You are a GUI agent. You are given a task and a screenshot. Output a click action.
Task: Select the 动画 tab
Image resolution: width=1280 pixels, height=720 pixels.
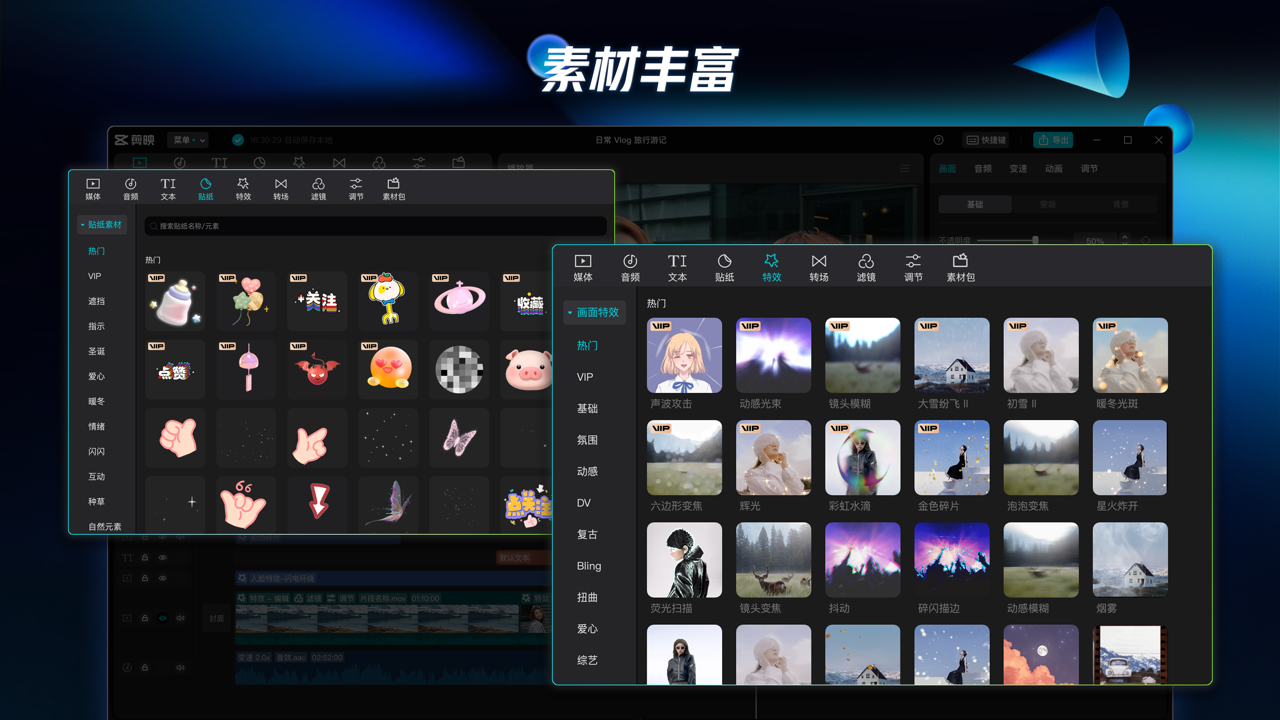tap(1054, 168)
